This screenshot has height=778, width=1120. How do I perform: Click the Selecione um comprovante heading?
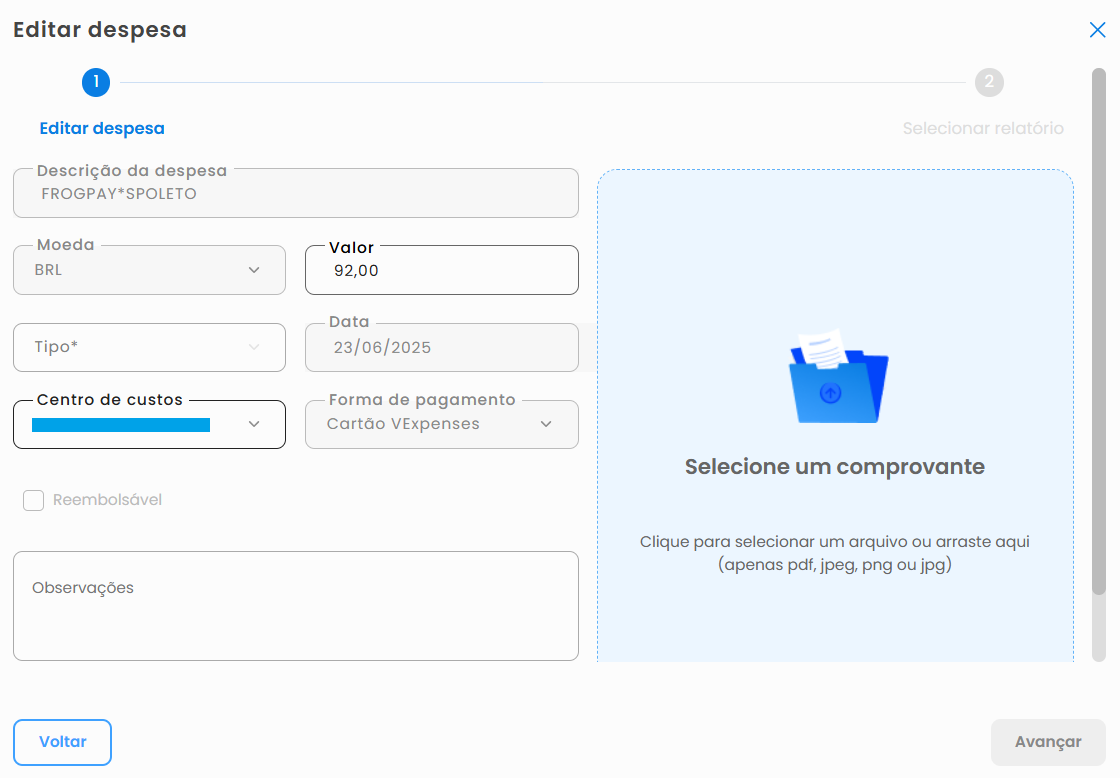[x=834, y=467]
